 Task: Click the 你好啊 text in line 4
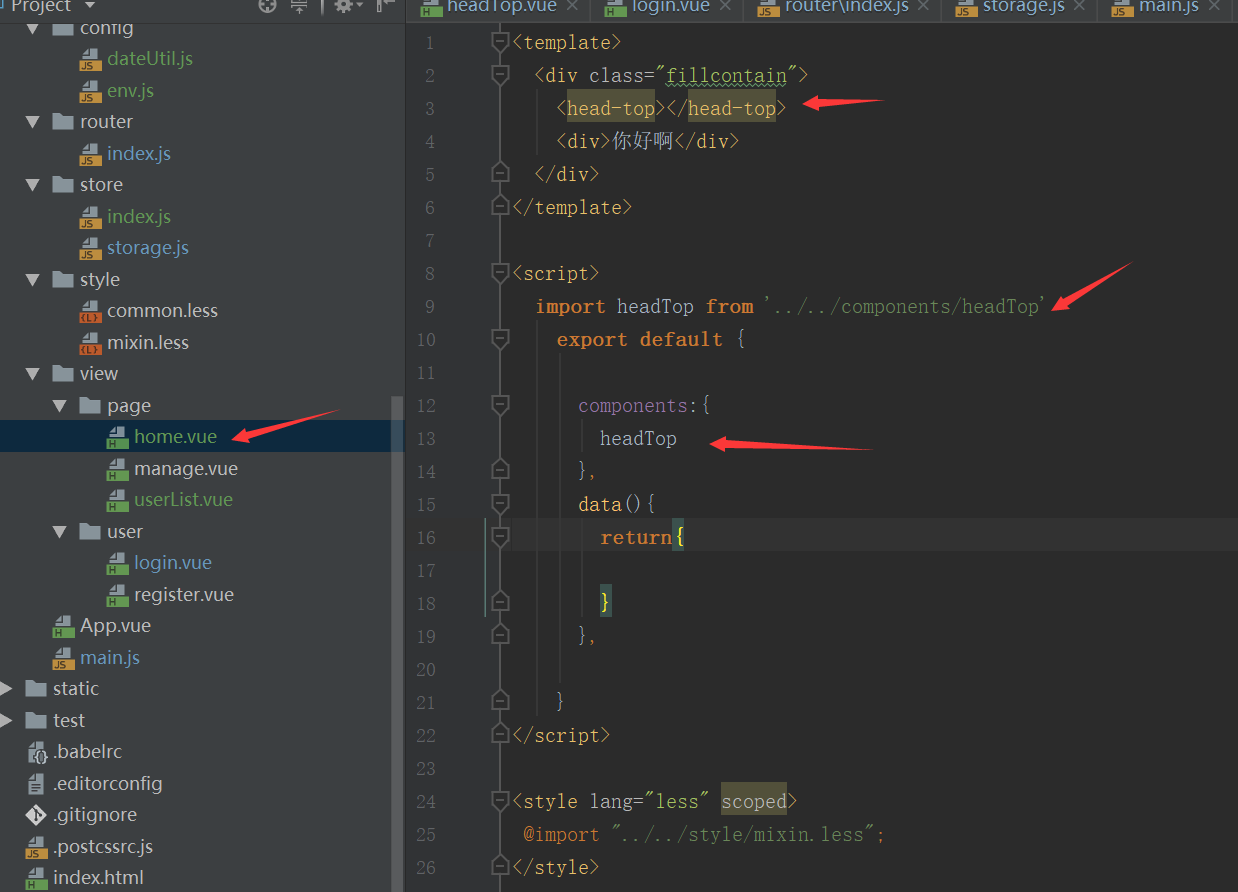643,141
